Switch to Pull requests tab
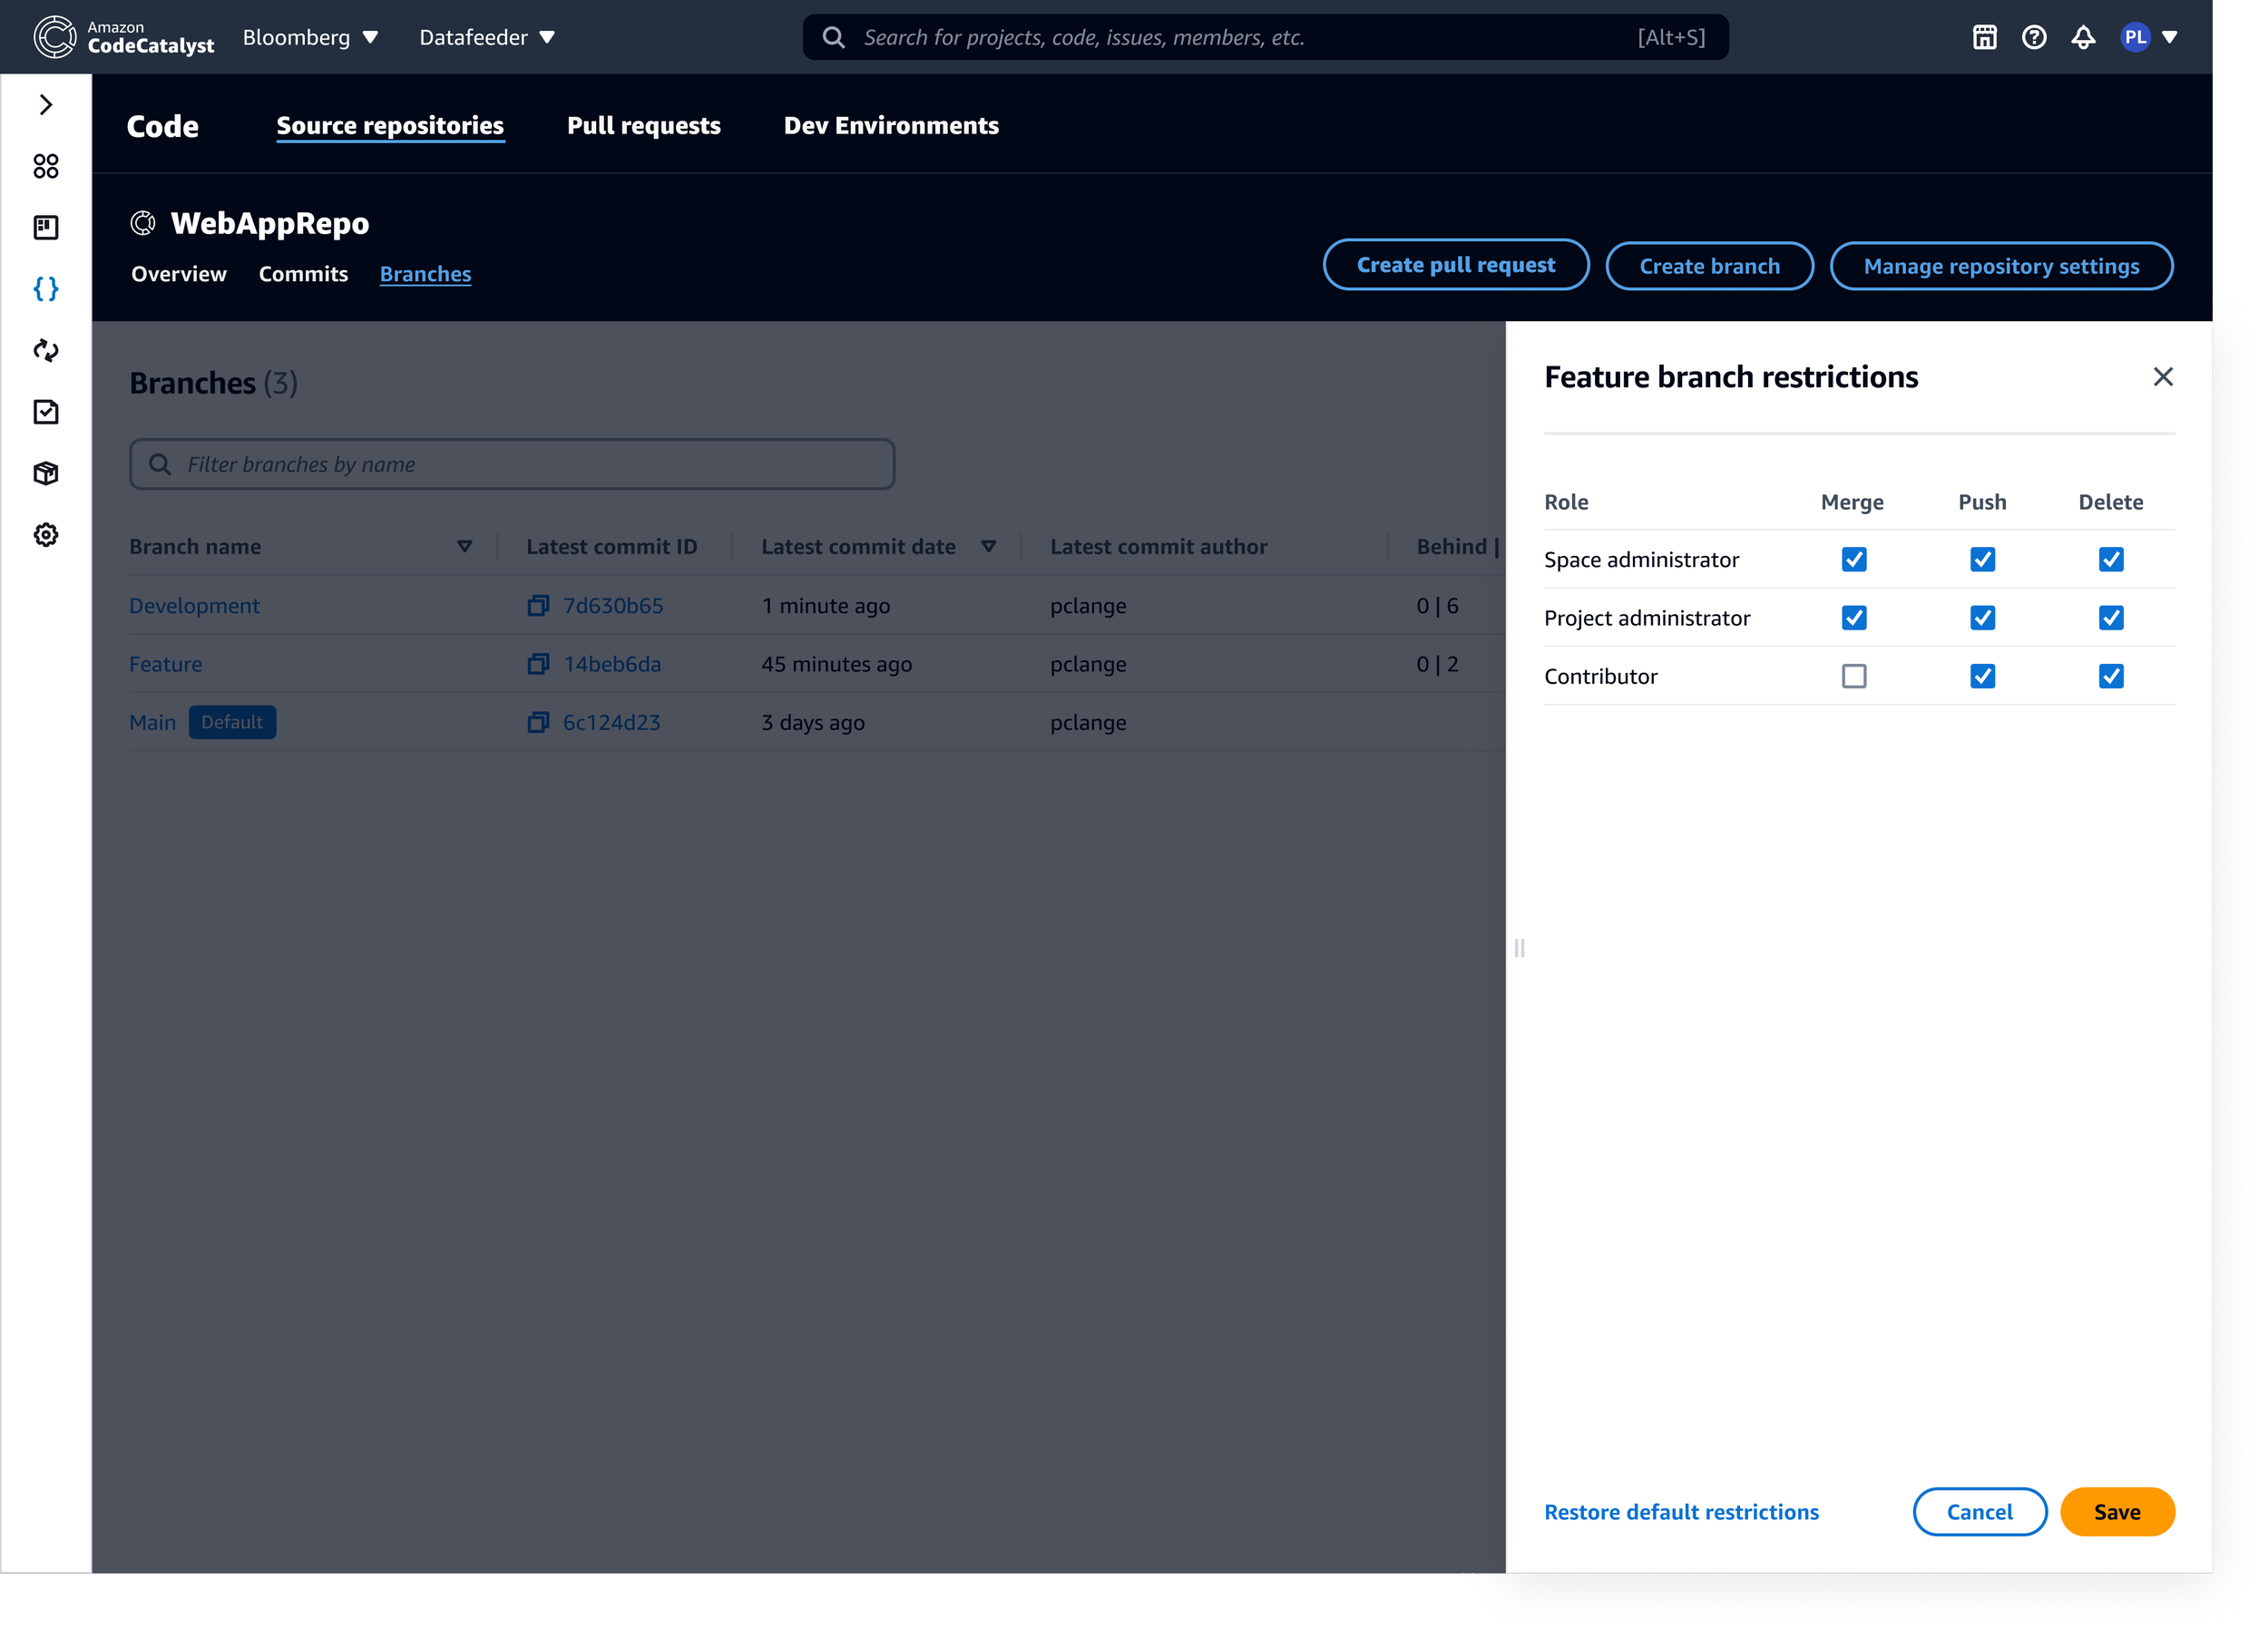Image resolution: width=2268 pixels, height=1638 pixels. coord(644,126)
